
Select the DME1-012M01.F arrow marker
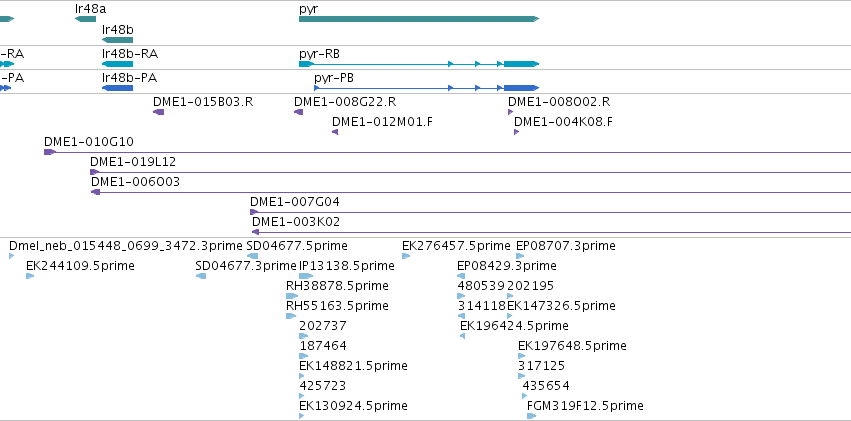pyautogui.click(x=335, y=132)
